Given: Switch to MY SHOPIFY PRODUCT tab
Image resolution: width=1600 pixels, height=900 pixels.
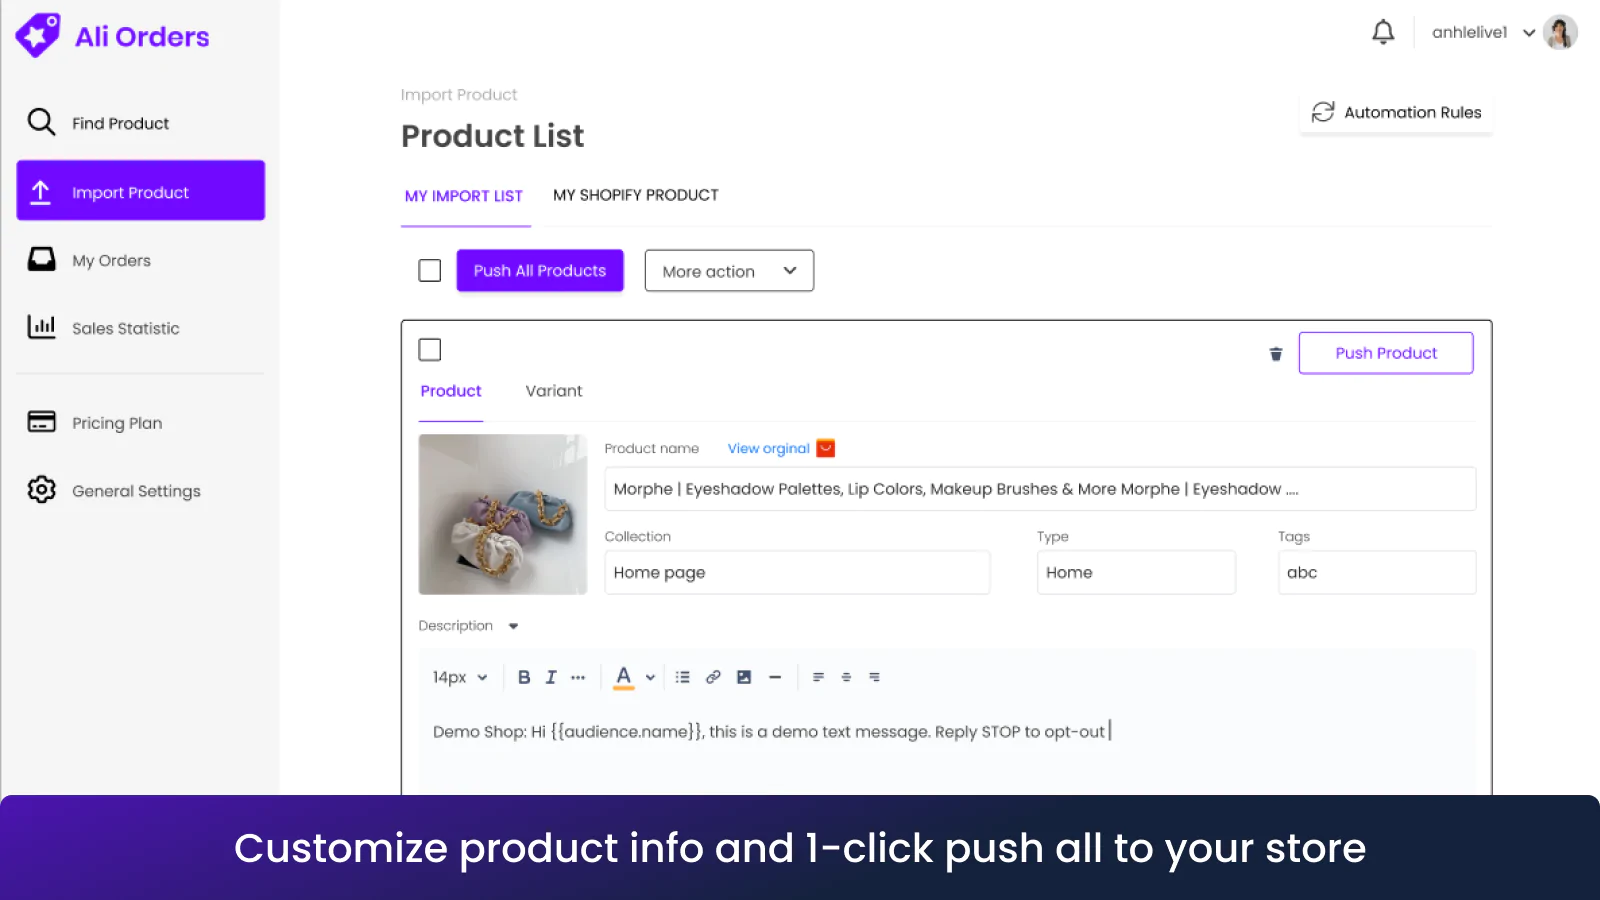Looking at the screenshot, I should pos(636,195).
